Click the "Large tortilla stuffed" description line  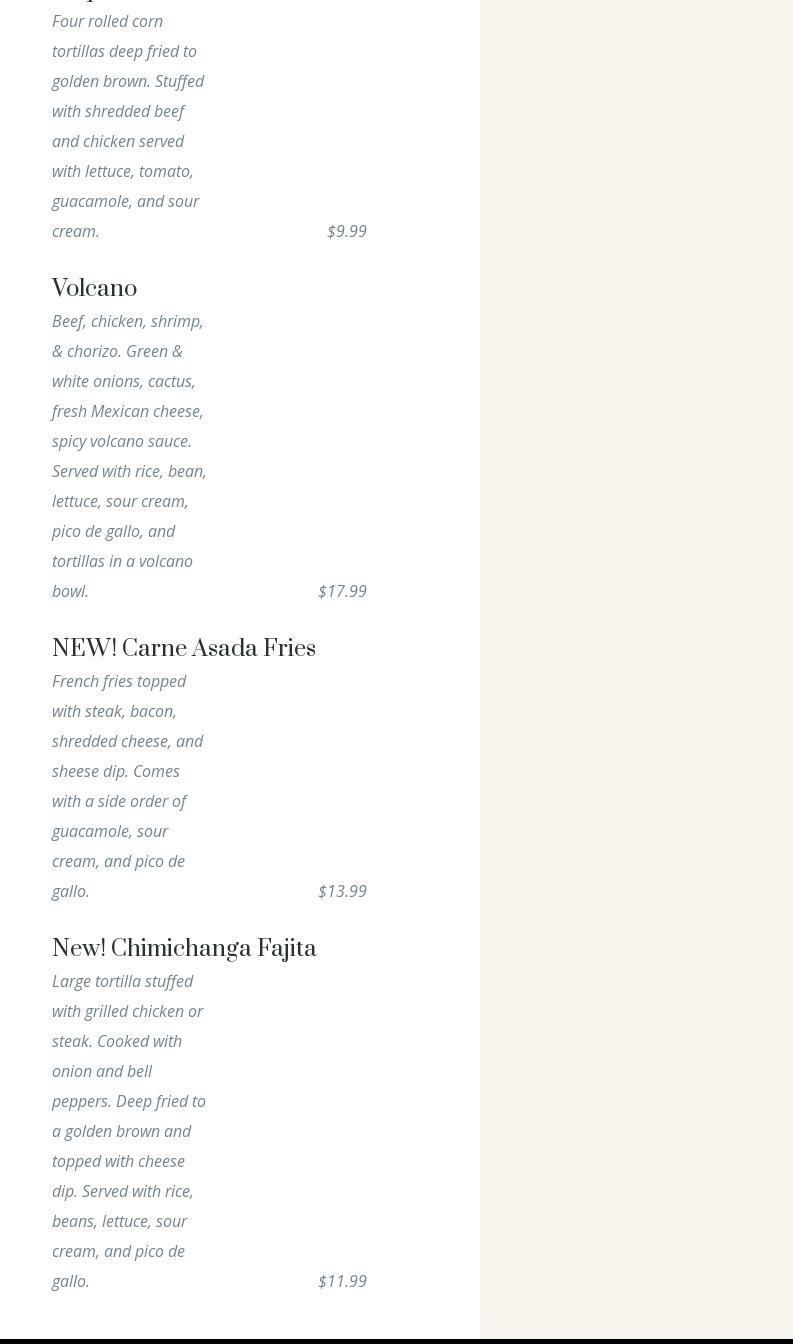[x=122, y=981]
